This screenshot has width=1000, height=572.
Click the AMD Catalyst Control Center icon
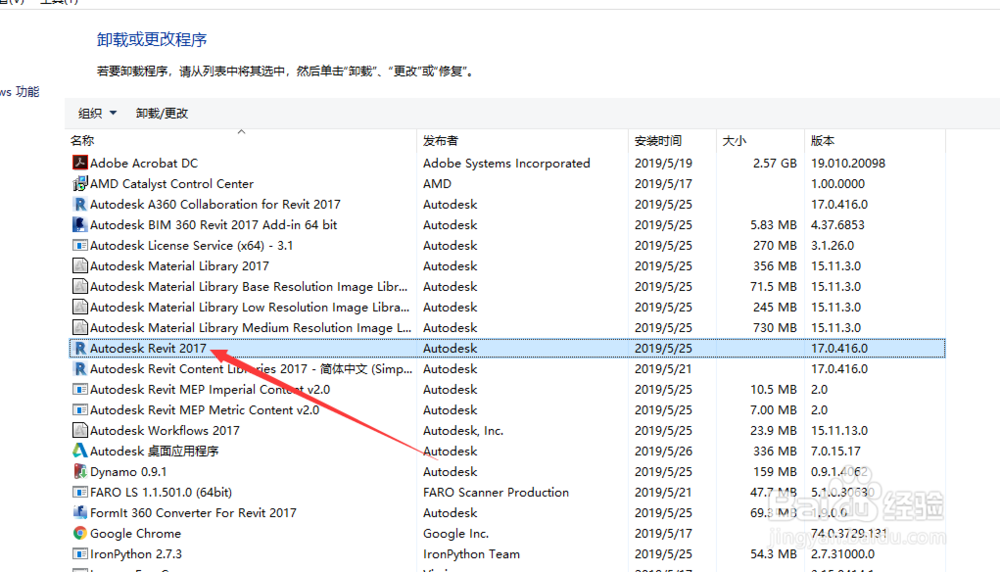[80, 184]
